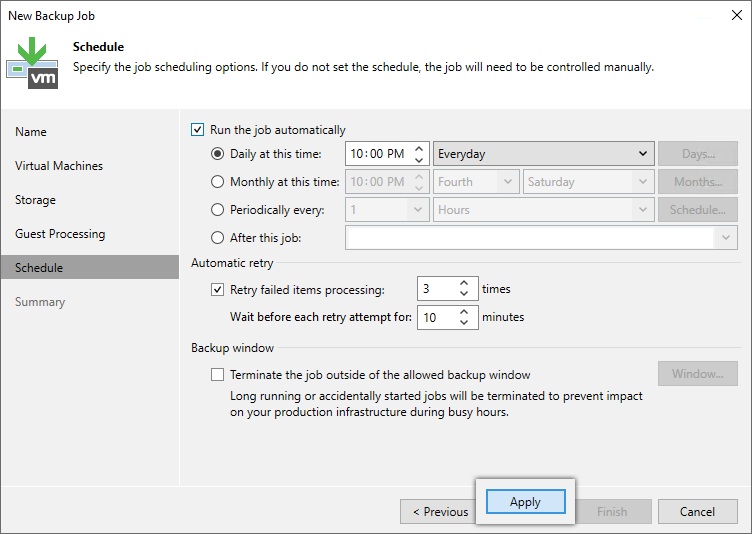The height and width of the screenshot is (534, 752).
Task: Expand the After this job dropdown
Action: [726, 237]
